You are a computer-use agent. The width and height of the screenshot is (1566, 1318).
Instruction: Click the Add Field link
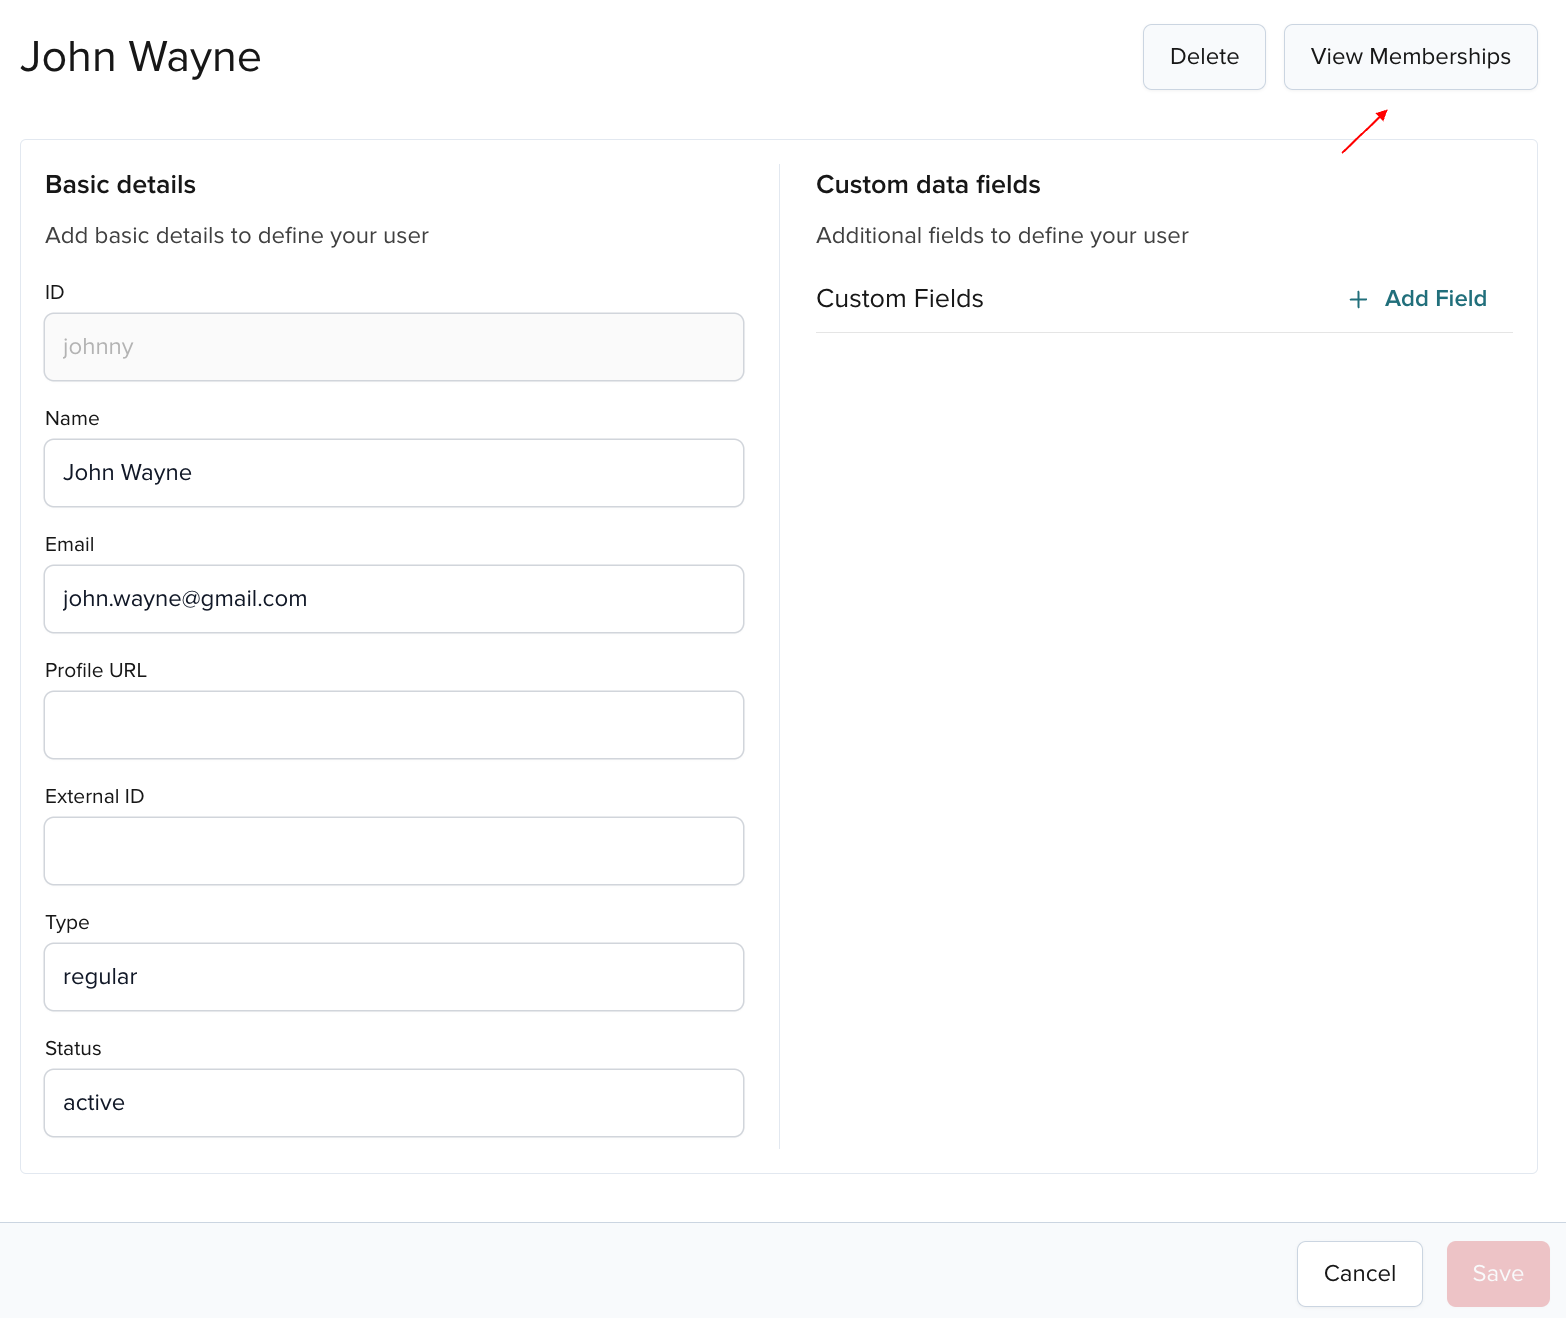[1435, 299]
